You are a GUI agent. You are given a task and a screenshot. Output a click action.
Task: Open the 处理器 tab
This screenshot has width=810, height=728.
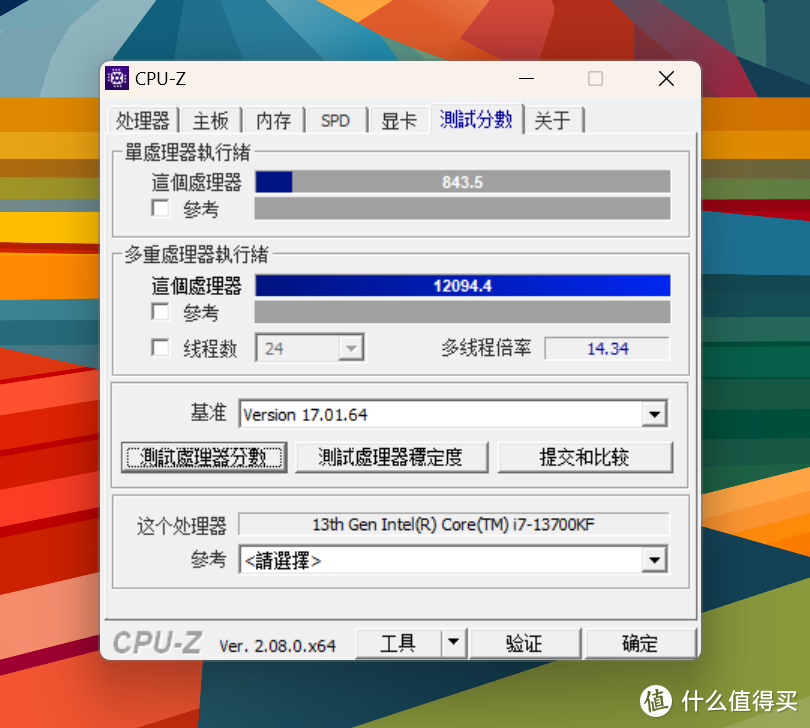coord(143,120)
